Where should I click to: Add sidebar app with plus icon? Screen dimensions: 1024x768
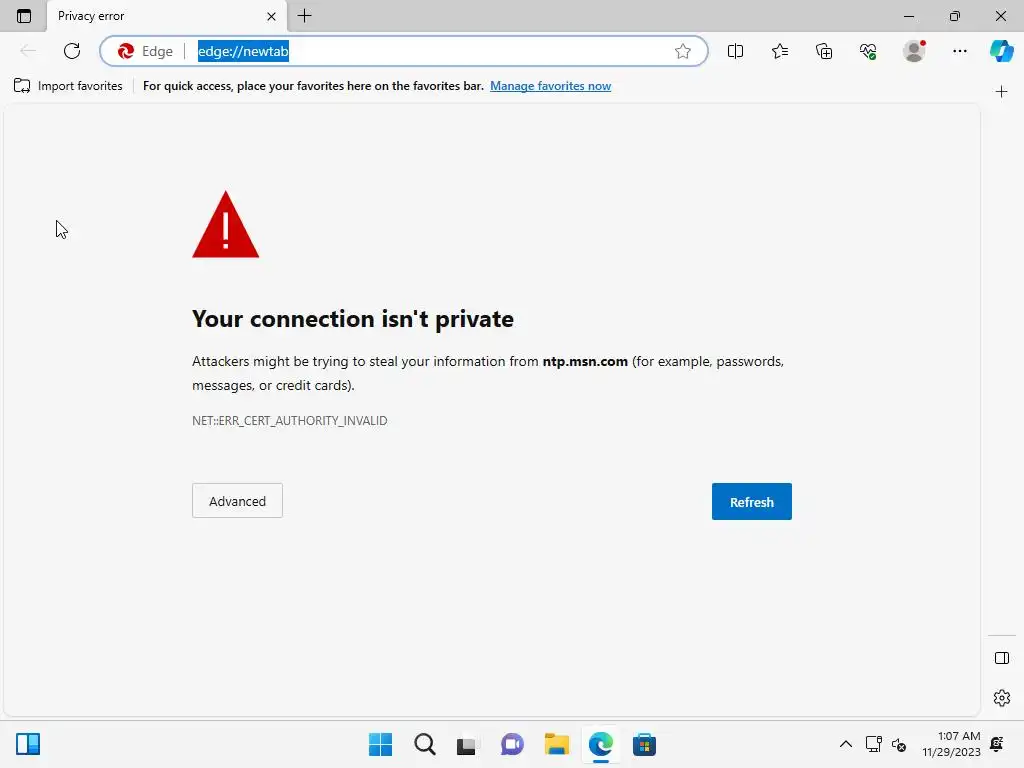click(x=1001, y=92)
